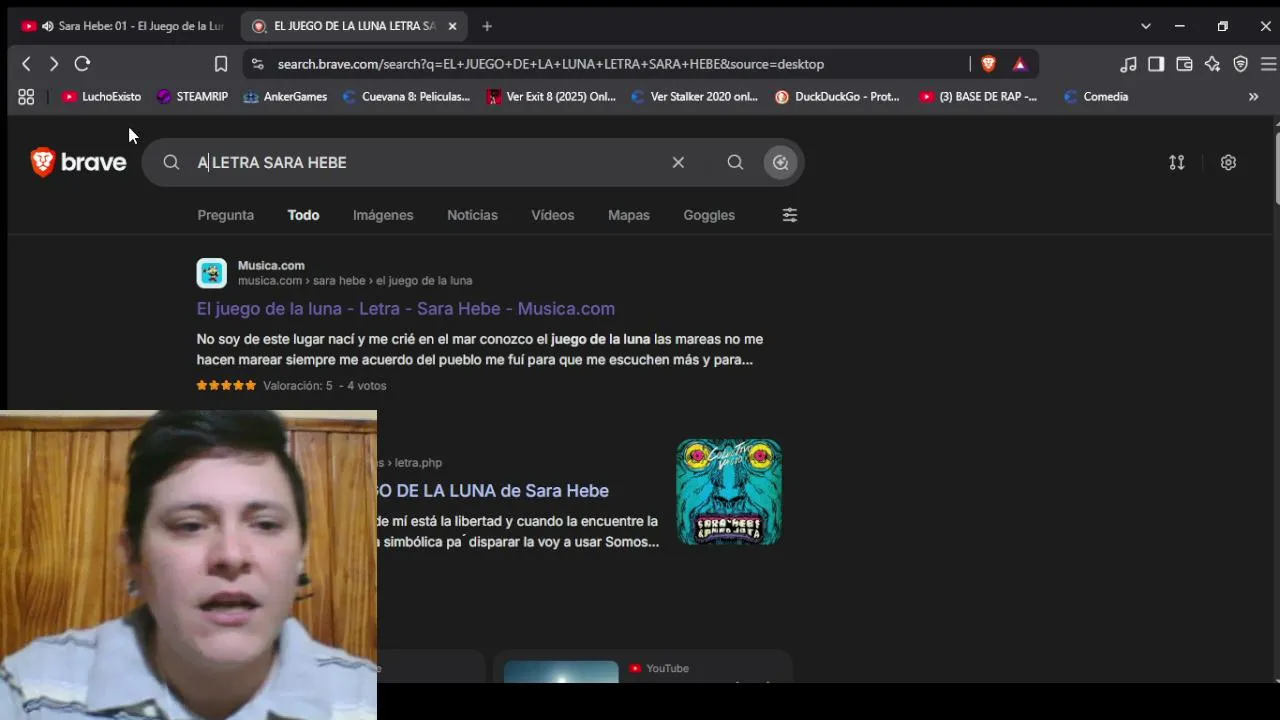Open the 'DE LA LUNA de Sara Hebe' result
This screenshot has width=1280, height=720.
[493, 491]
